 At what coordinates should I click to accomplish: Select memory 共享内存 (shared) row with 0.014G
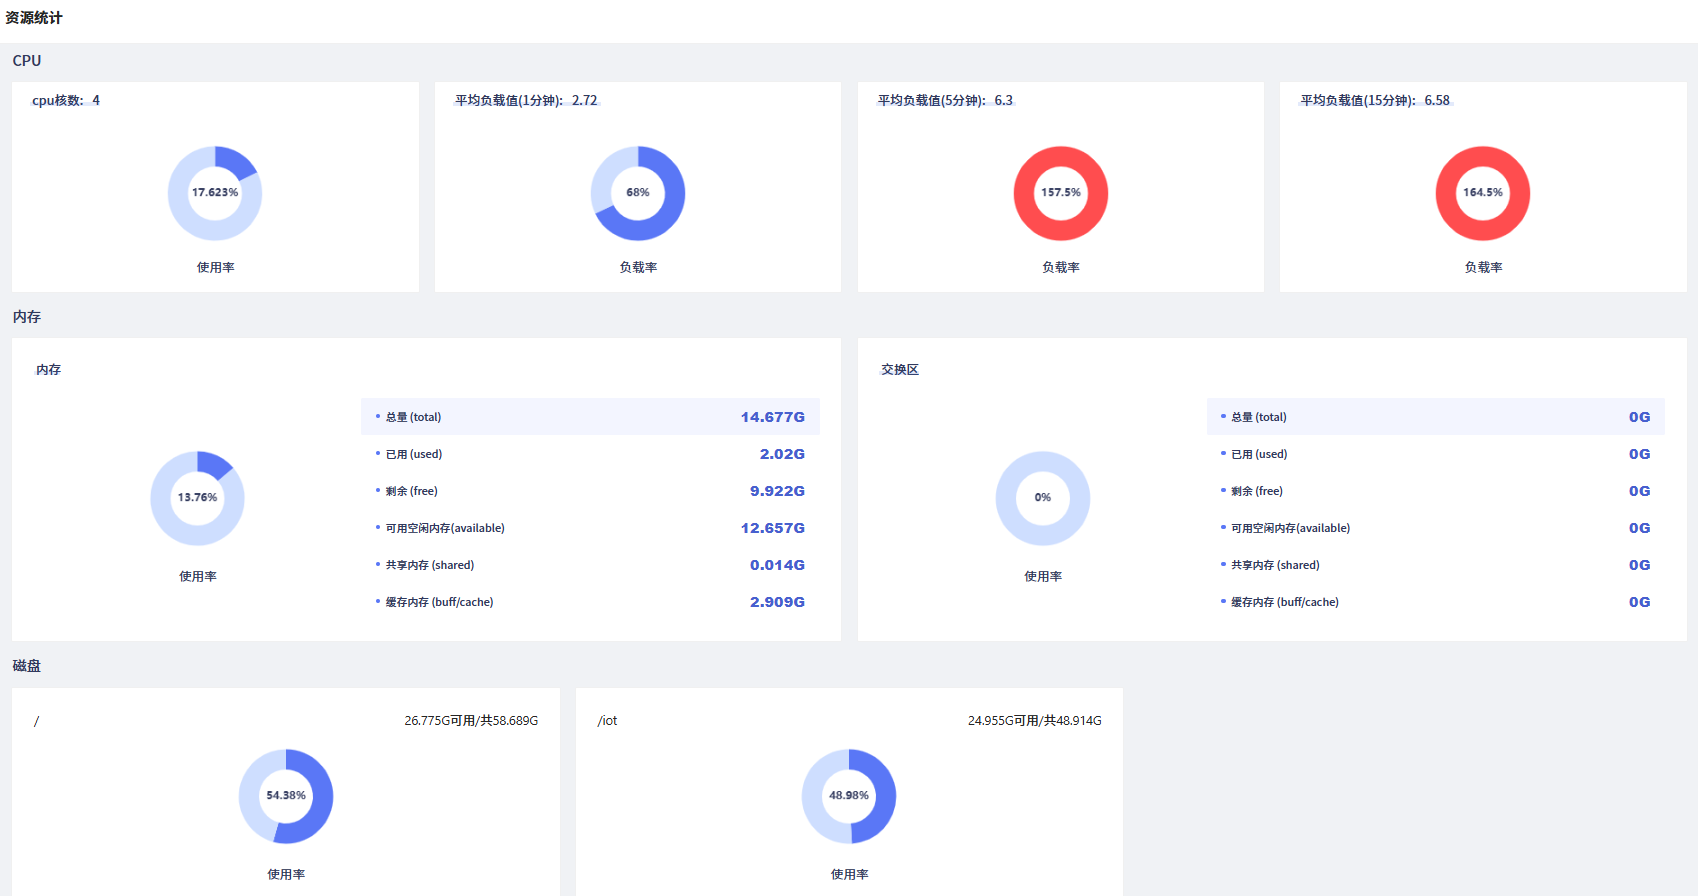[x=590, y=565]
